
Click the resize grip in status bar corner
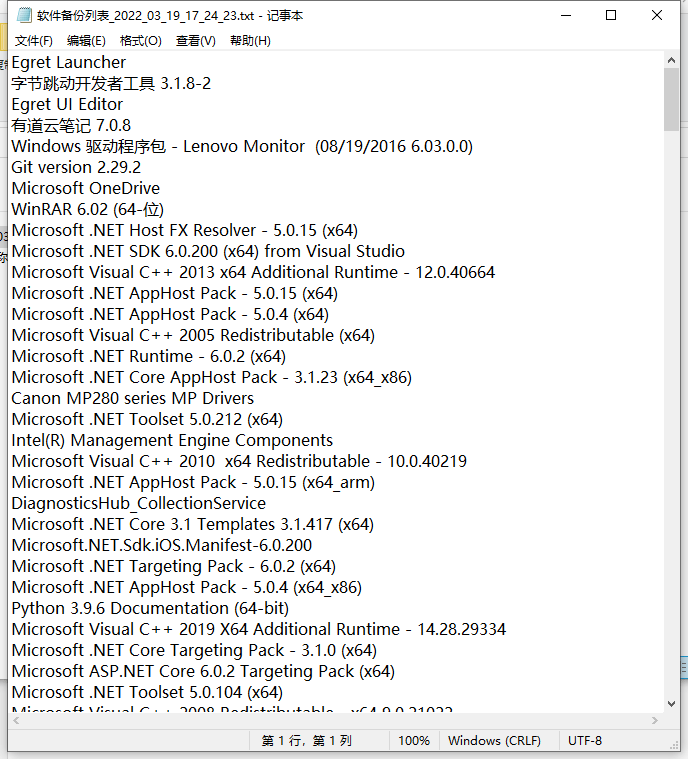pyautogui.click(x=674, y=745)
